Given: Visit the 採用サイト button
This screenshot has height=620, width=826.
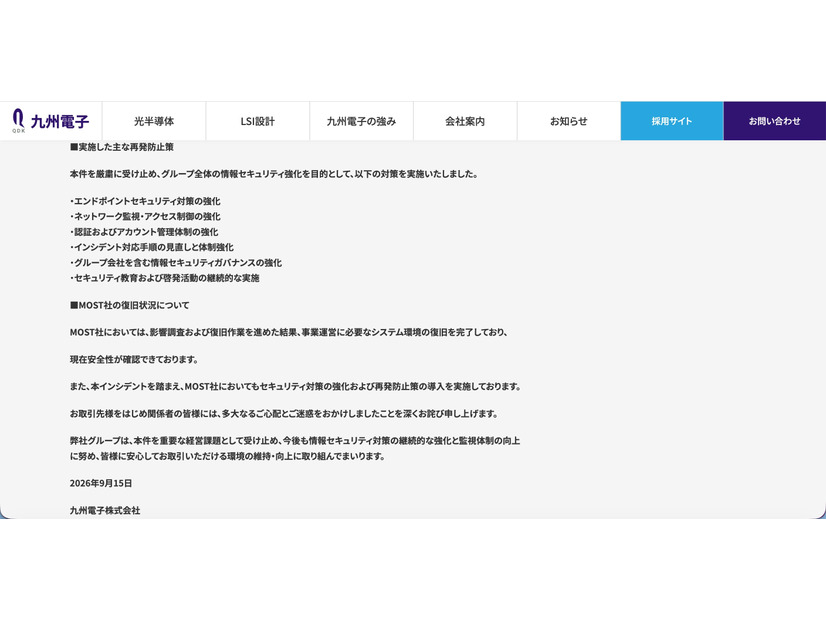Looking at the screenshot, I should click(672, 121).
